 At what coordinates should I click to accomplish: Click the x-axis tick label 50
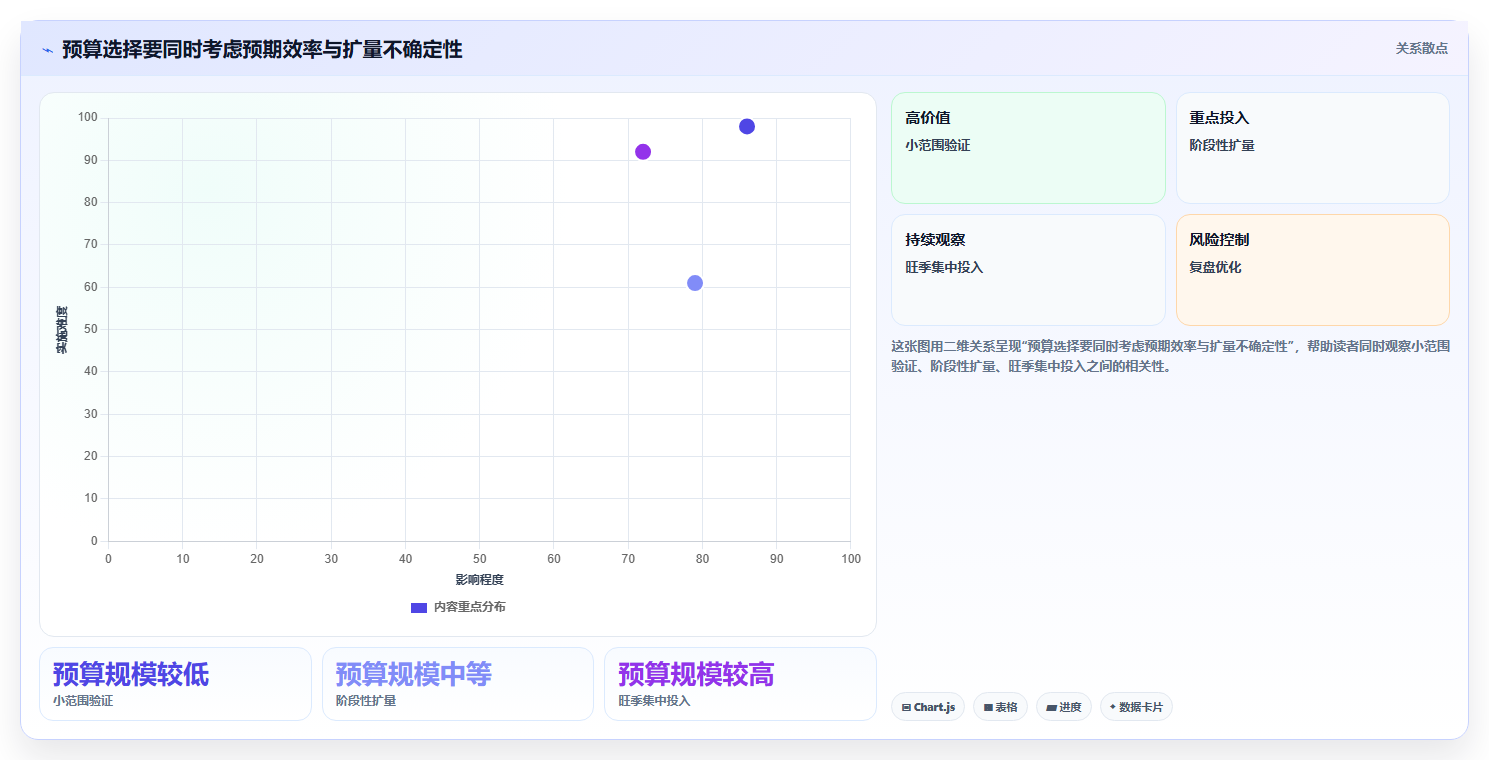(479, 559)
